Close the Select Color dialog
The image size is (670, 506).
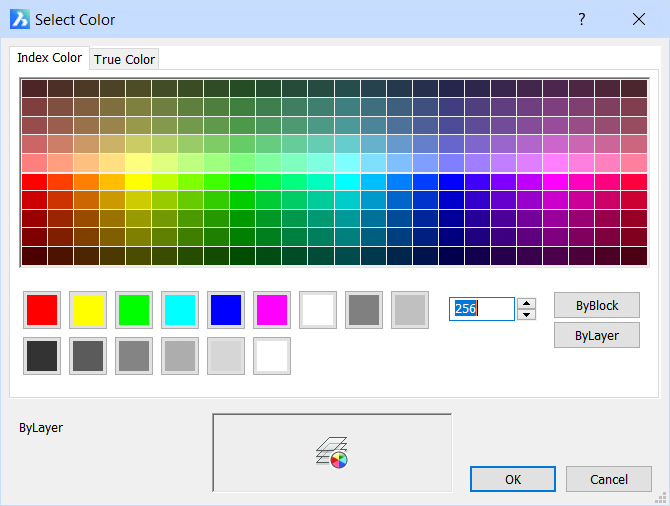(639, 19)
